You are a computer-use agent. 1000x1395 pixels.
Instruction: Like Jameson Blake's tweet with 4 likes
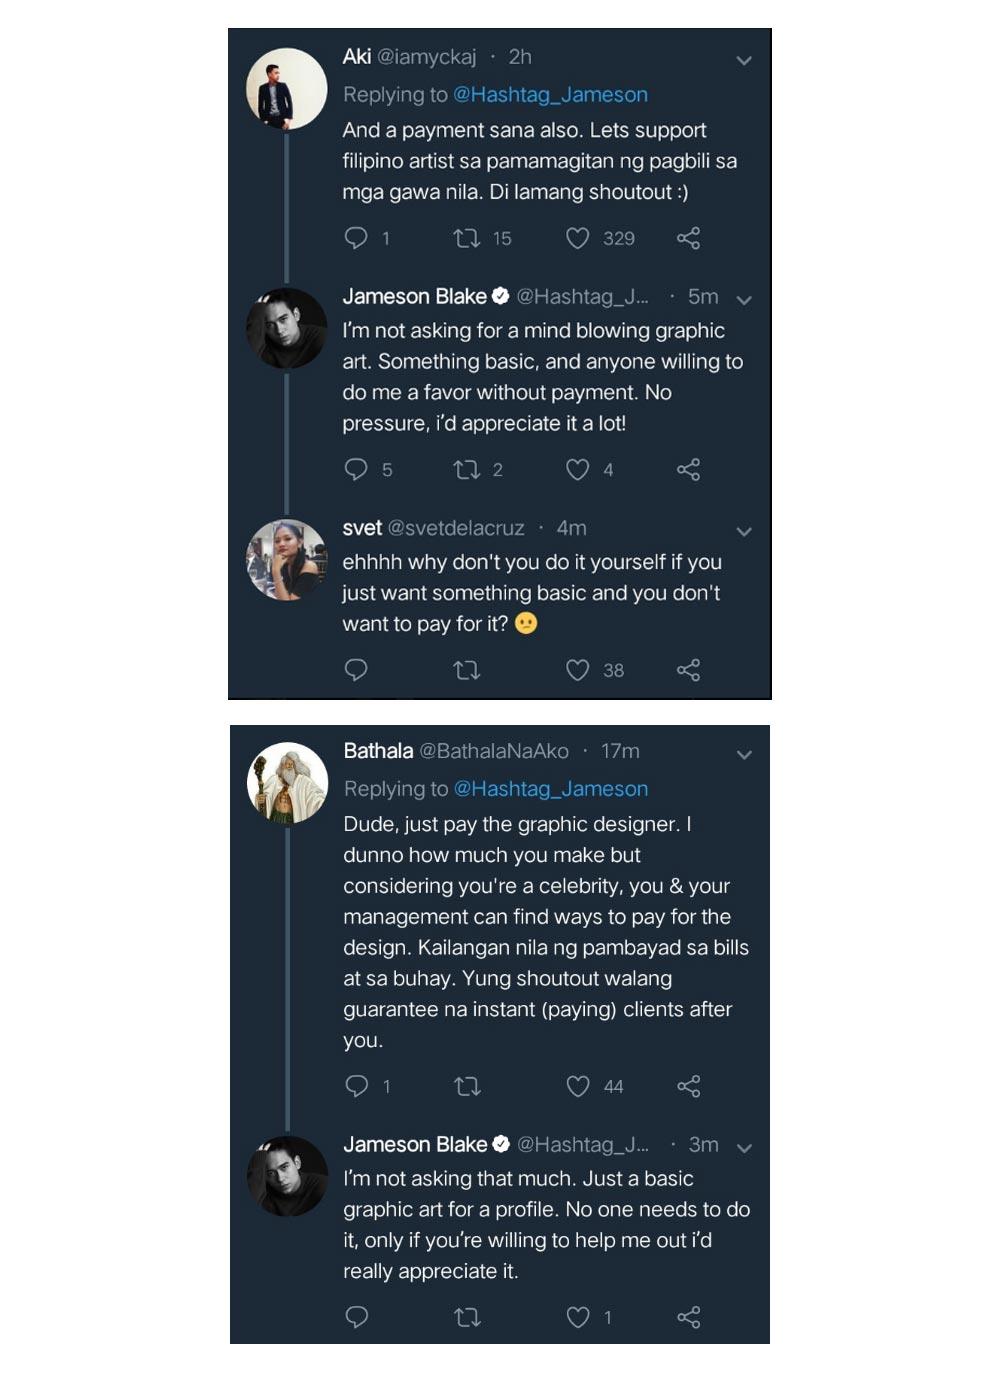tap(578, 469)
